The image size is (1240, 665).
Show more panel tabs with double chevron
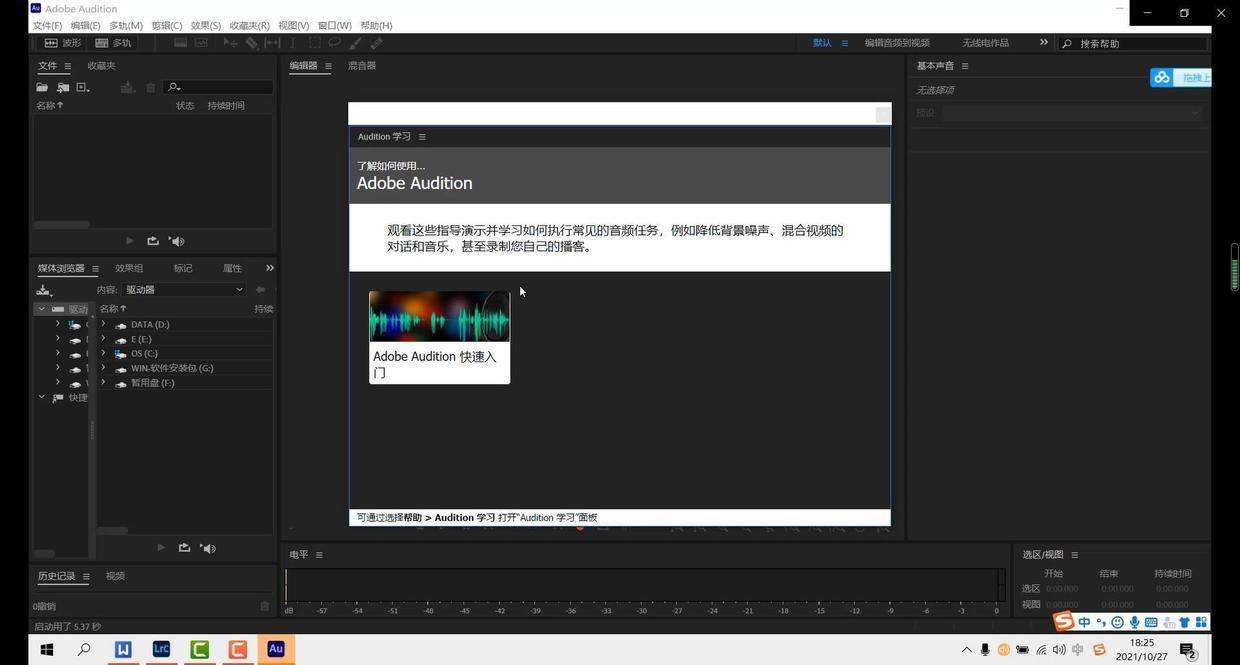(x=269, y=268)
